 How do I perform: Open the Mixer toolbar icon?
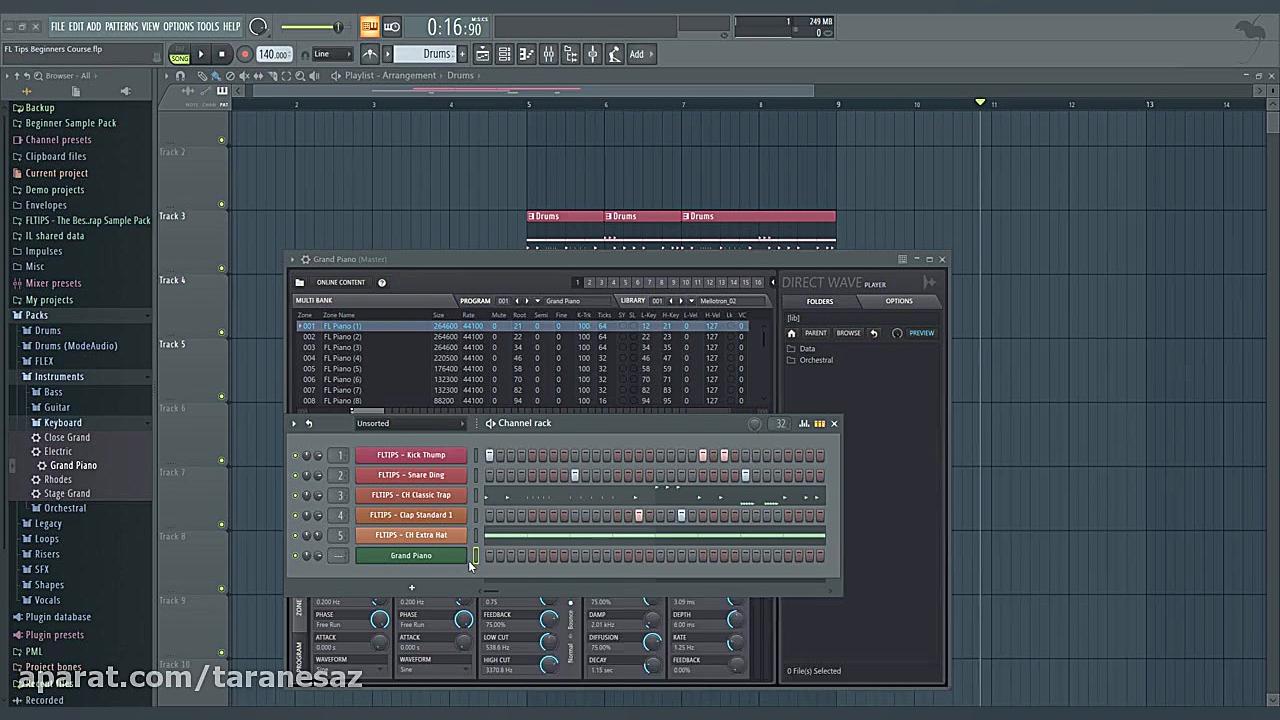(548, 54)
